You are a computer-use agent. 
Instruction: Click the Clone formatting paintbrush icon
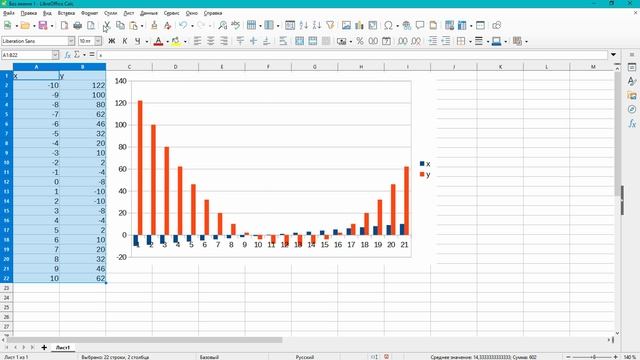[x=154, y=25]
